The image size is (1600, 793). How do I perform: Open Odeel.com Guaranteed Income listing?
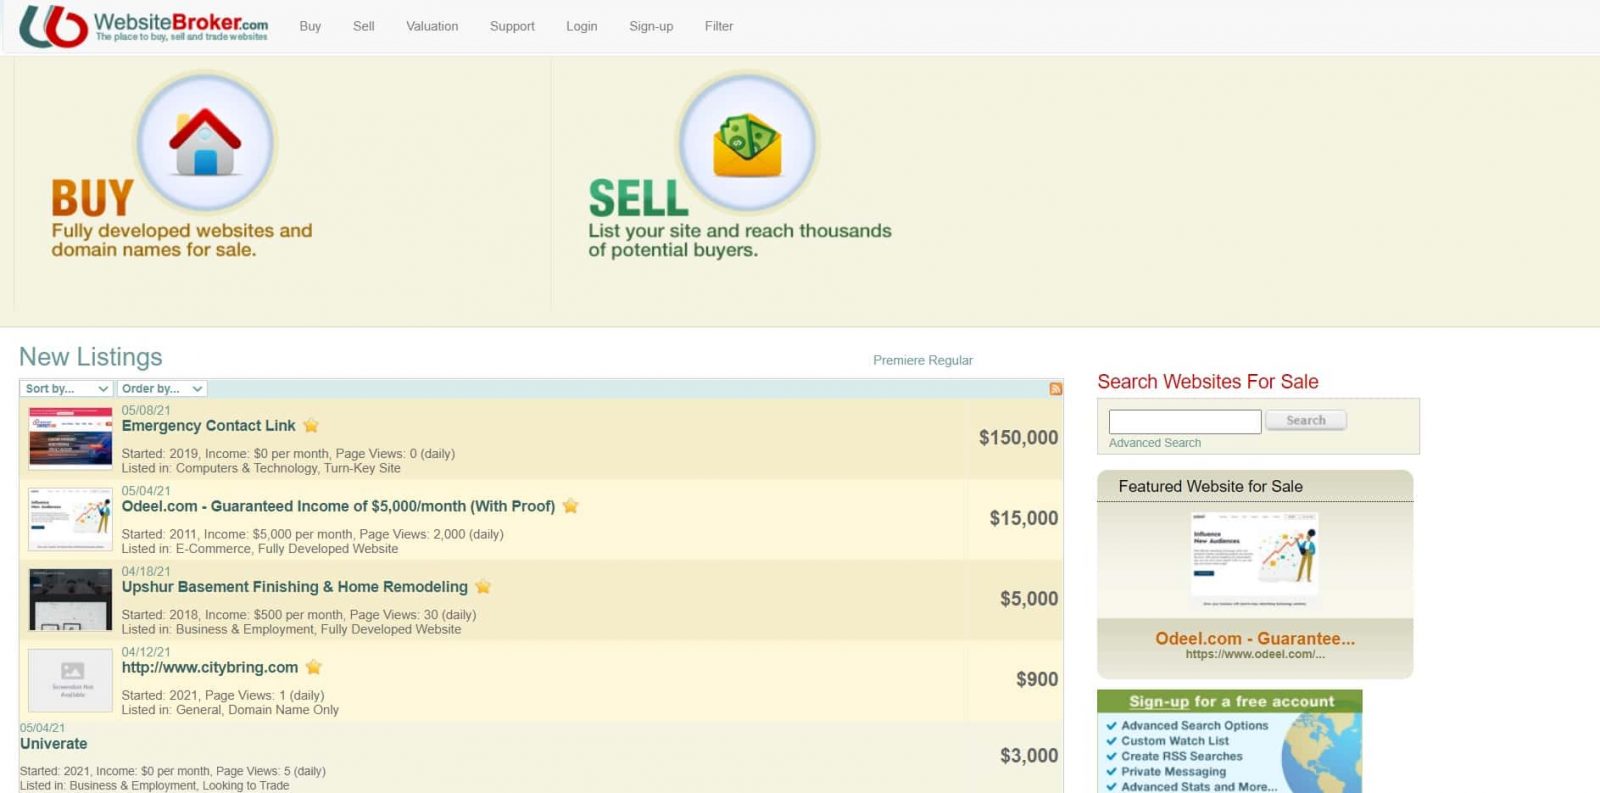(x=338, y=506)
